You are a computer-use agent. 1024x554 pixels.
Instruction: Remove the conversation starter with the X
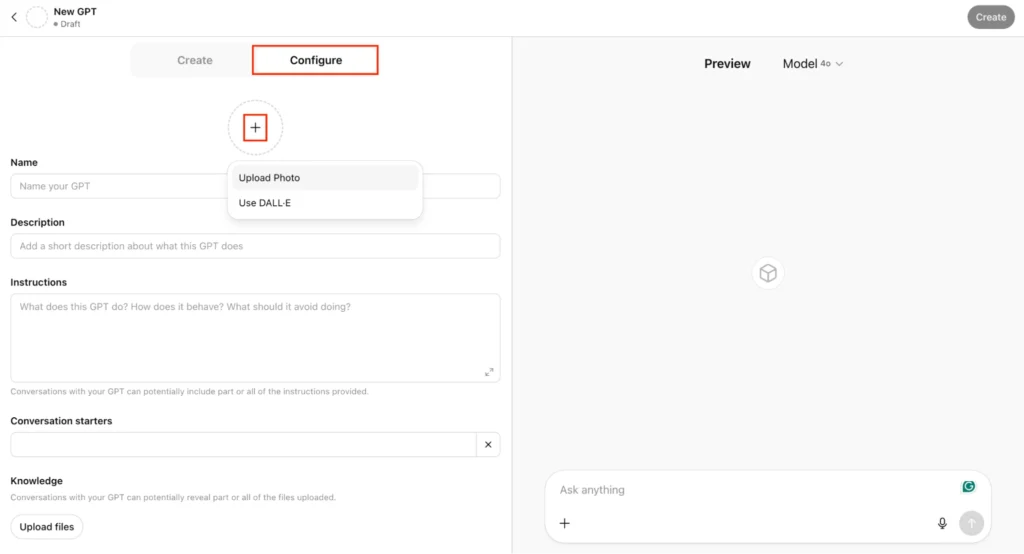coord(488,444)
